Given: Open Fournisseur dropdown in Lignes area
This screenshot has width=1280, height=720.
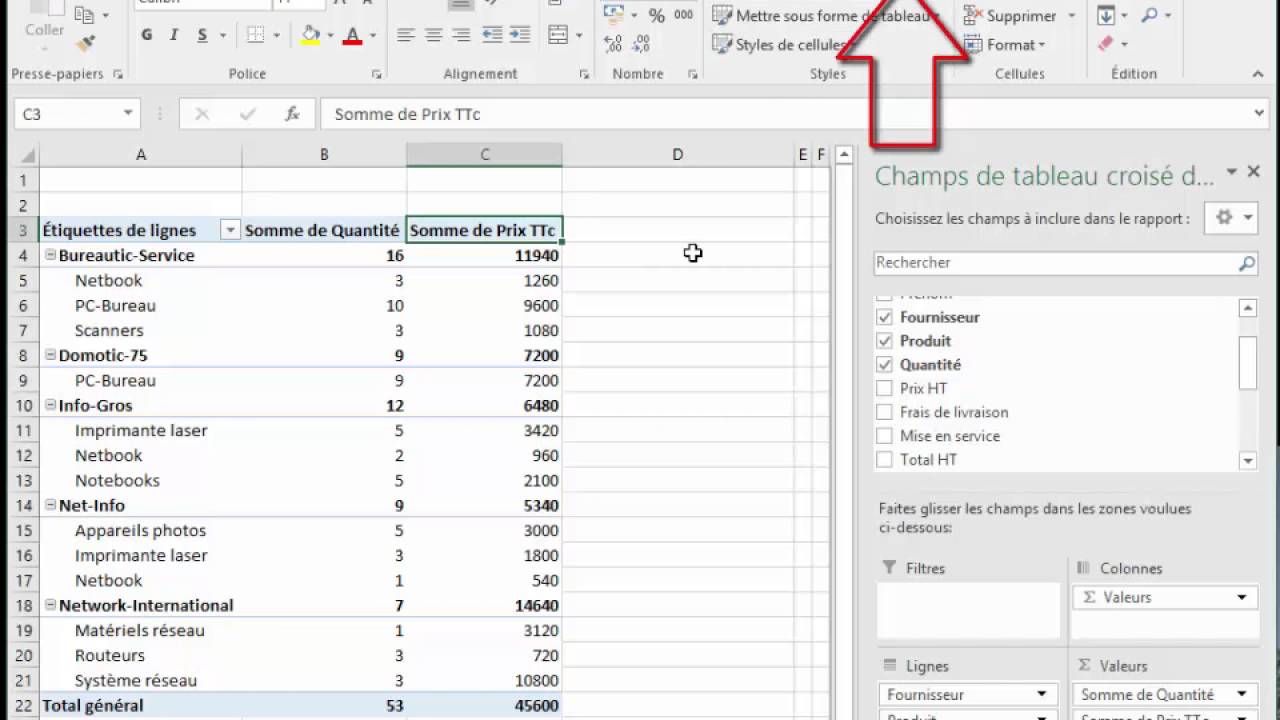Looking at the screenshot, I should click(x=1041, y=694).
